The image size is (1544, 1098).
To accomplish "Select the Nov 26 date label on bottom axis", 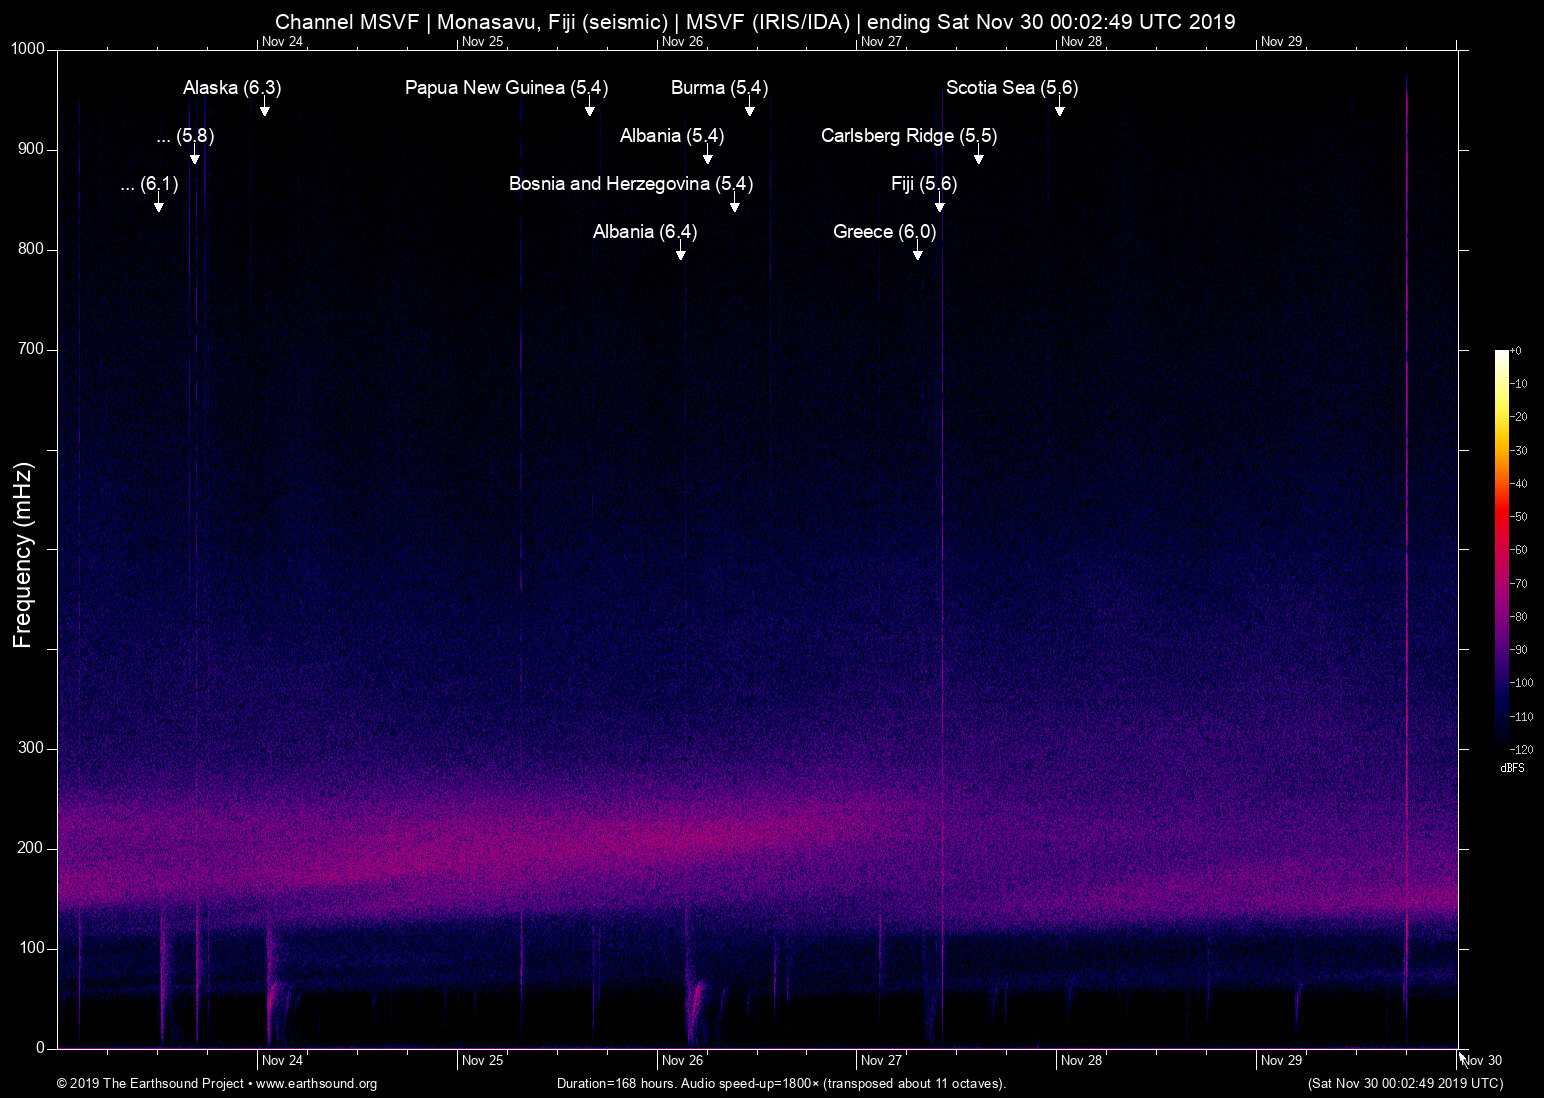I will click(685, 1060).
